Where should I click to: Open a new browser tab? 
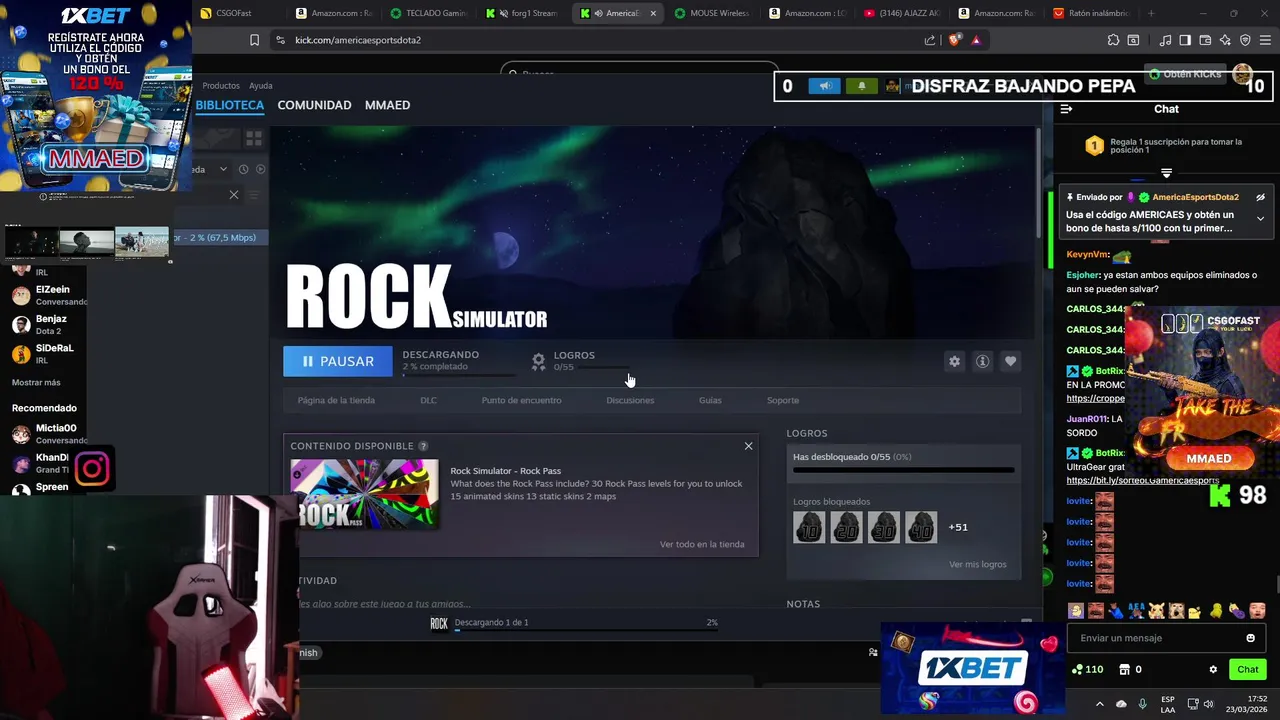[1151, 13]
